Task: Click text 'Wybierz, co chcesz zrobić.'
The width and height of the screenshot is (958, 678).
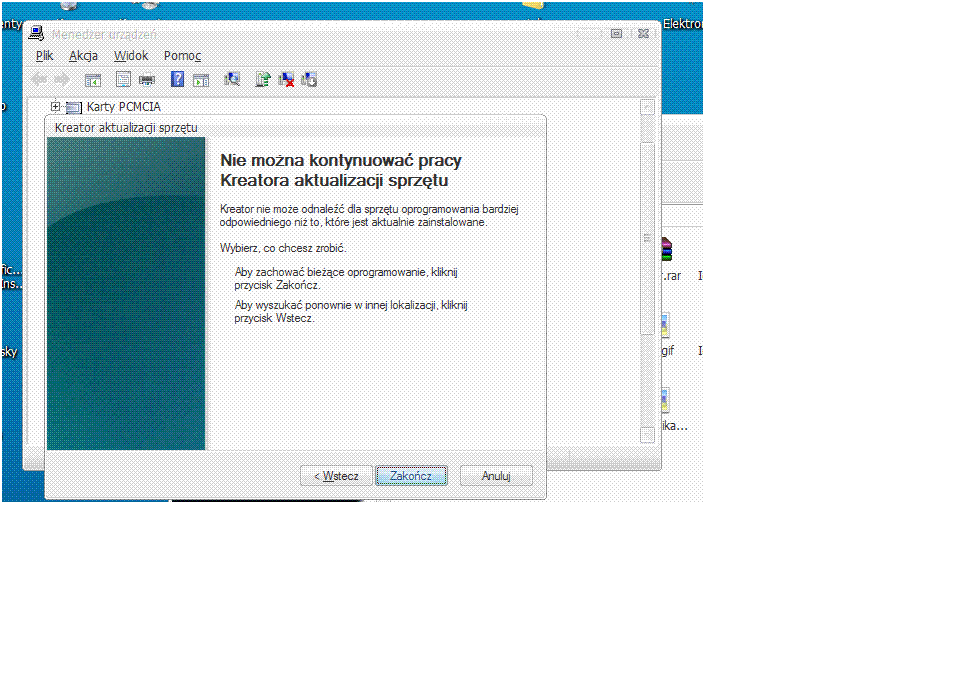Action: click(x=283, y=248)
